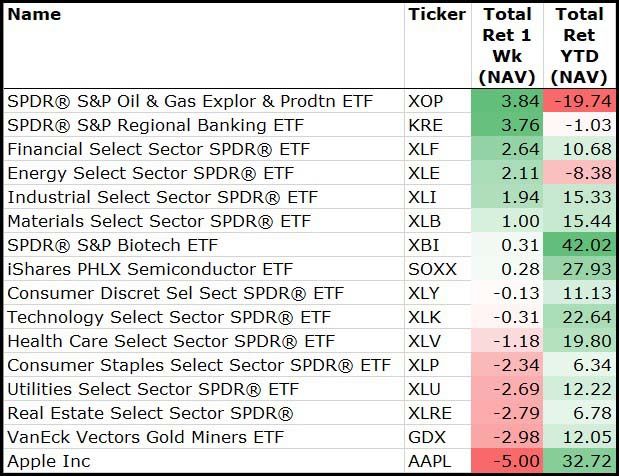This screenshot has width=619, height=476.
Task: Select the Apple Inc name cell
Action: coord(49,461)
